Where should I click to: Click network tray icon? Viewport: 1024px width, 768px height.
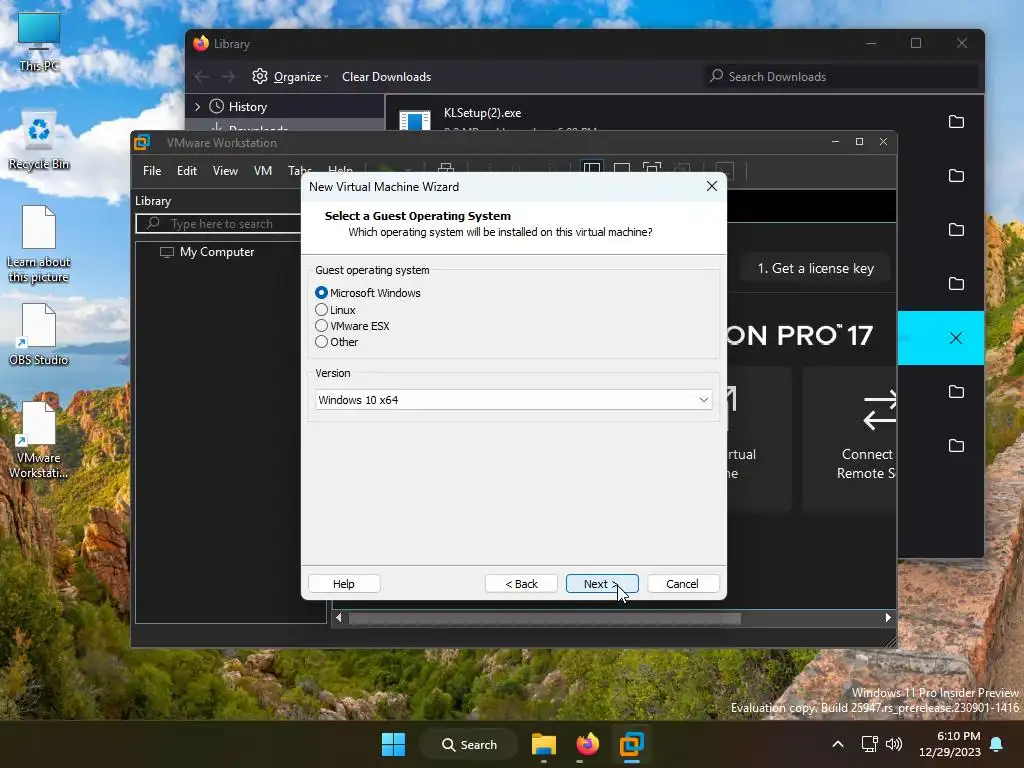pyautogui.click(x=869, y=744)
